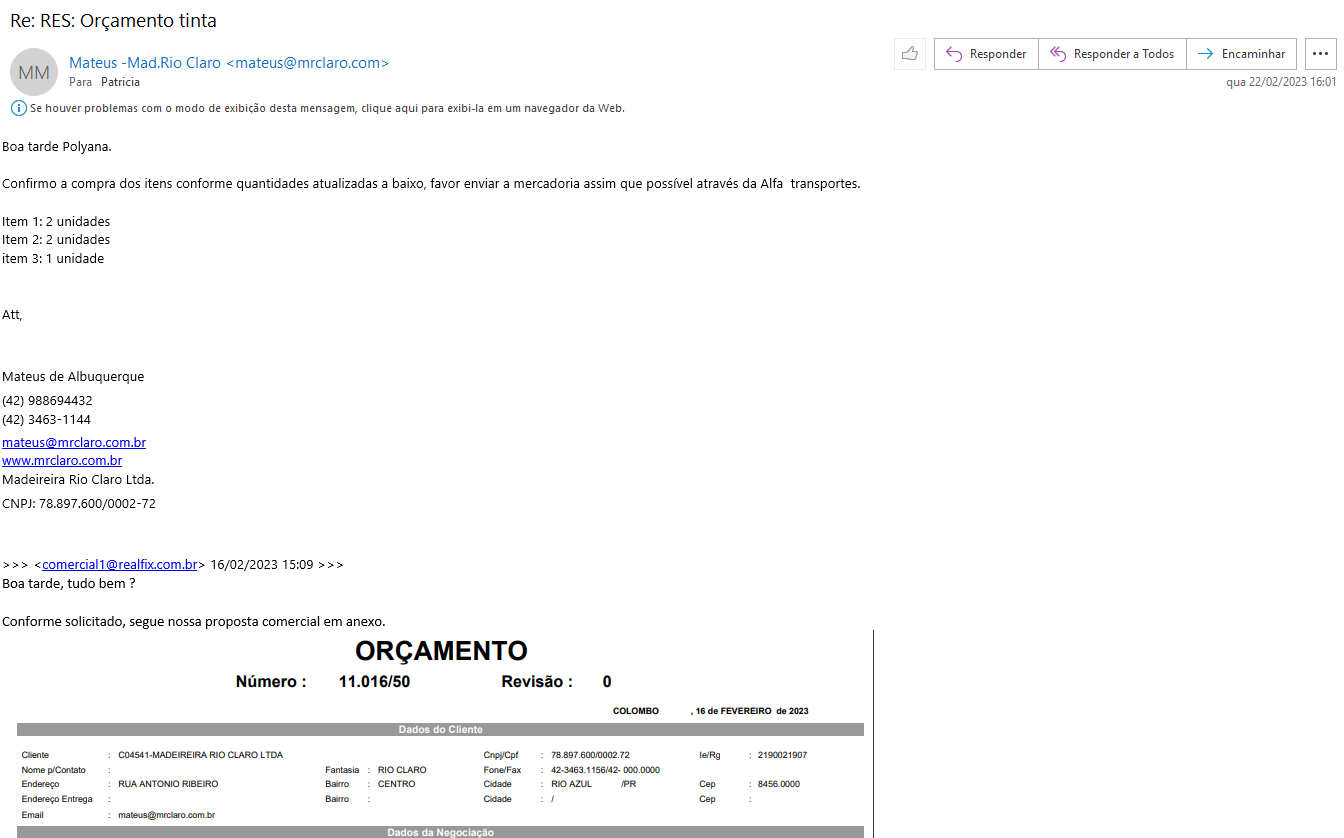Click the CNPJ 78.897.600/0002-72 signature line
Screen dimensions: 1344x838
pyautogui.click(x=79, y=504)
